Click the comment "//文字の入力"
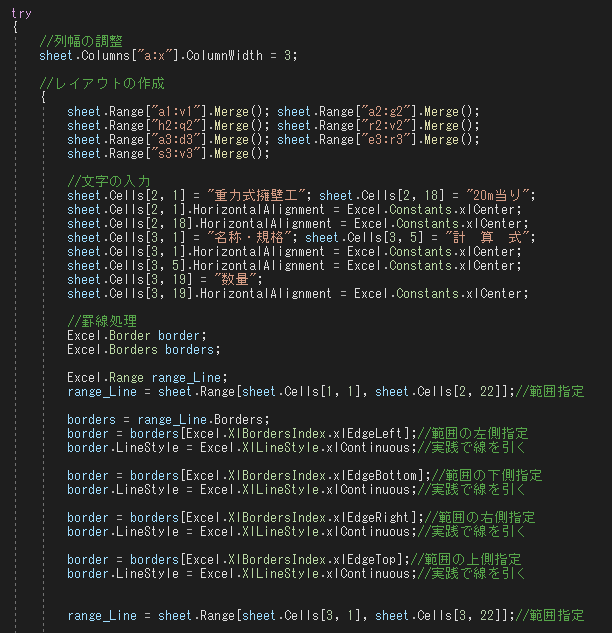This screenshot has width=612, height=633. click(109, 181)
